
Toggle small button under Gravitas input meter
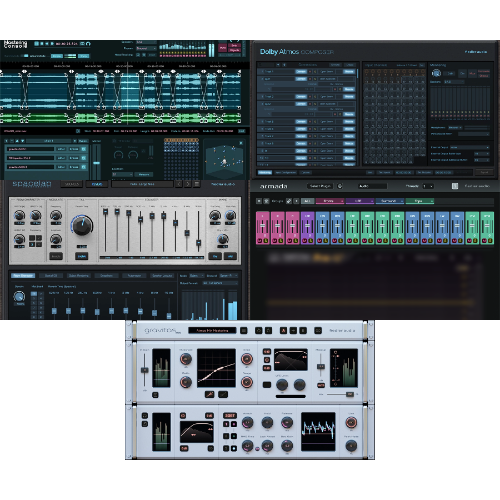[155, 395]
